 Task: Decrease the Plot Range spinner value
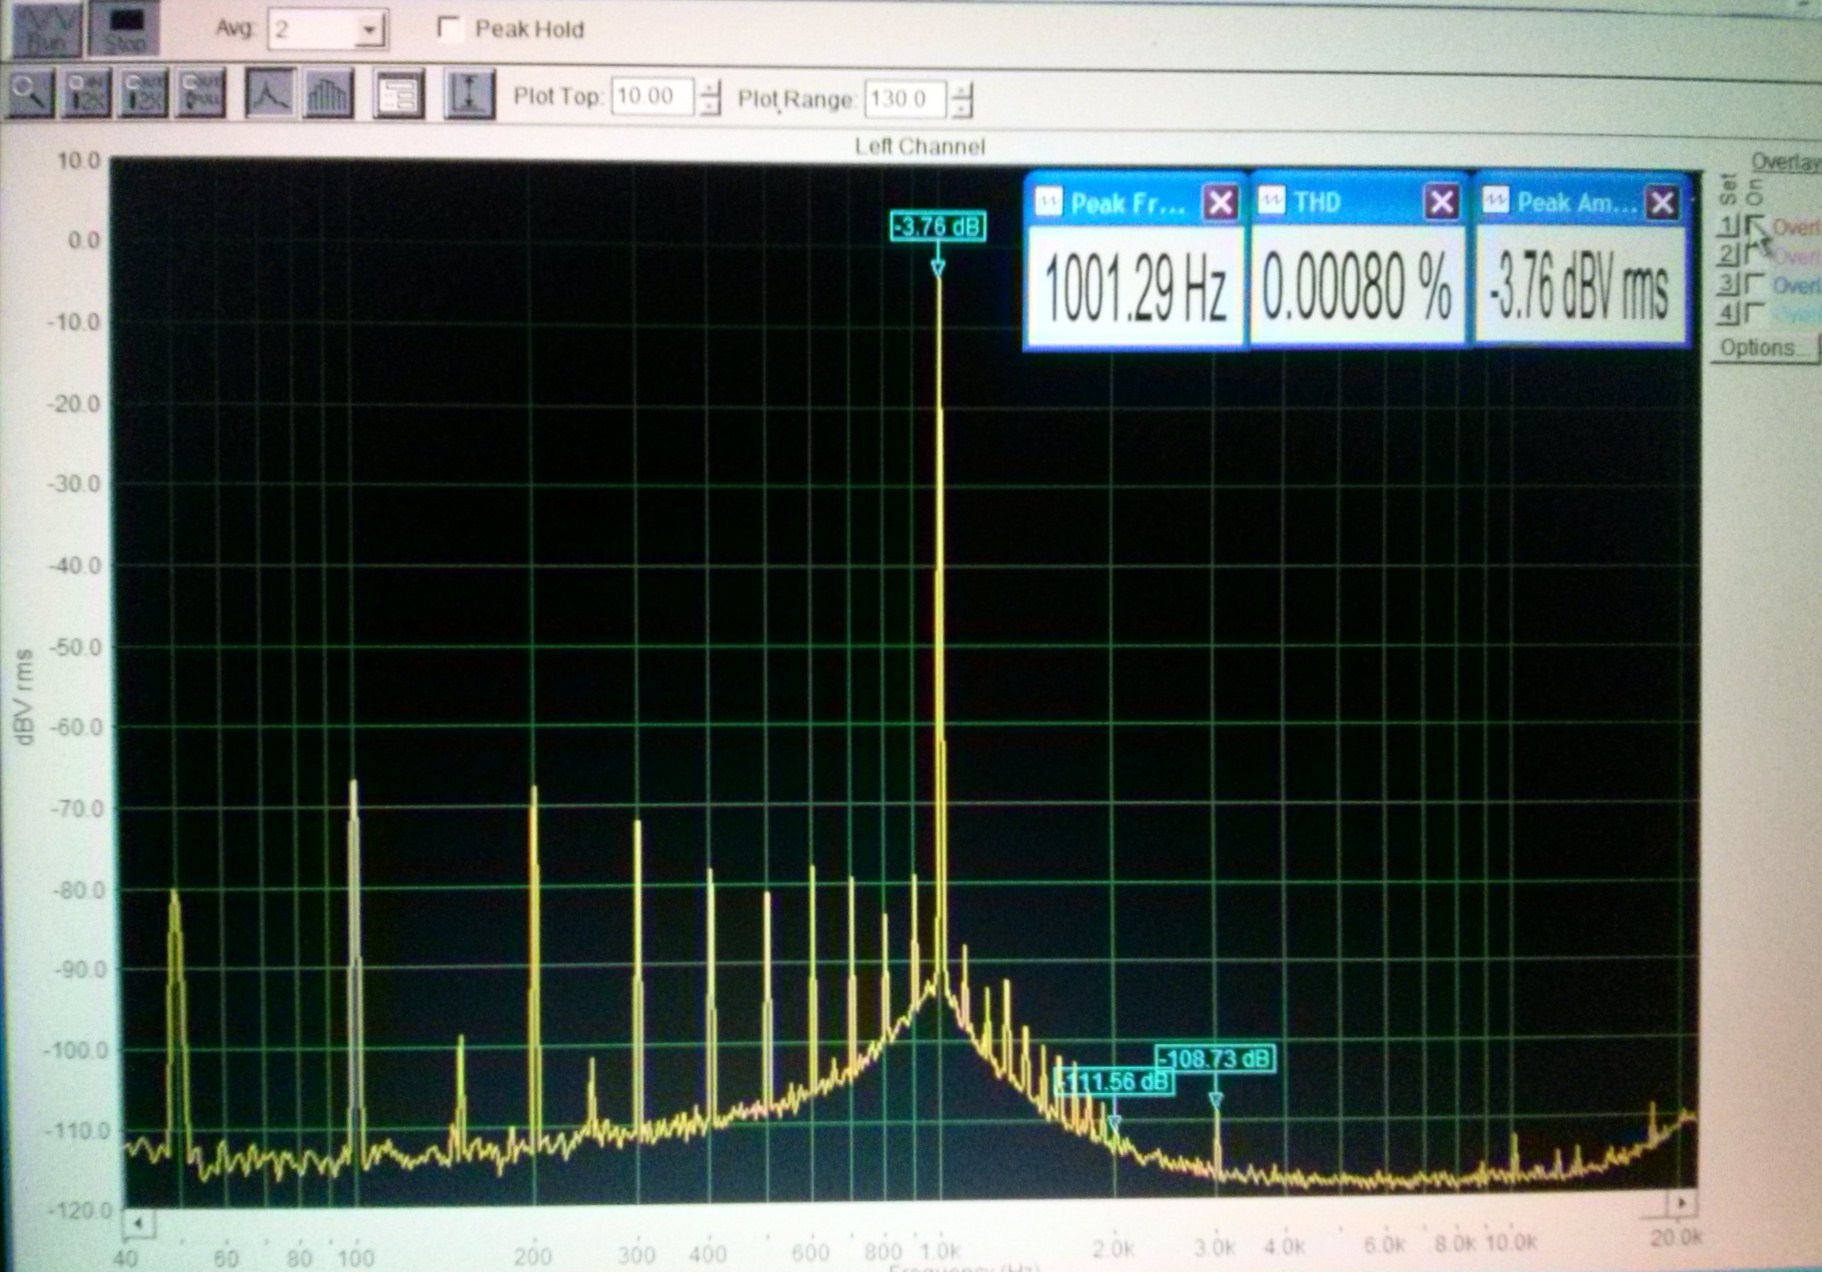[x=960, y=107]
